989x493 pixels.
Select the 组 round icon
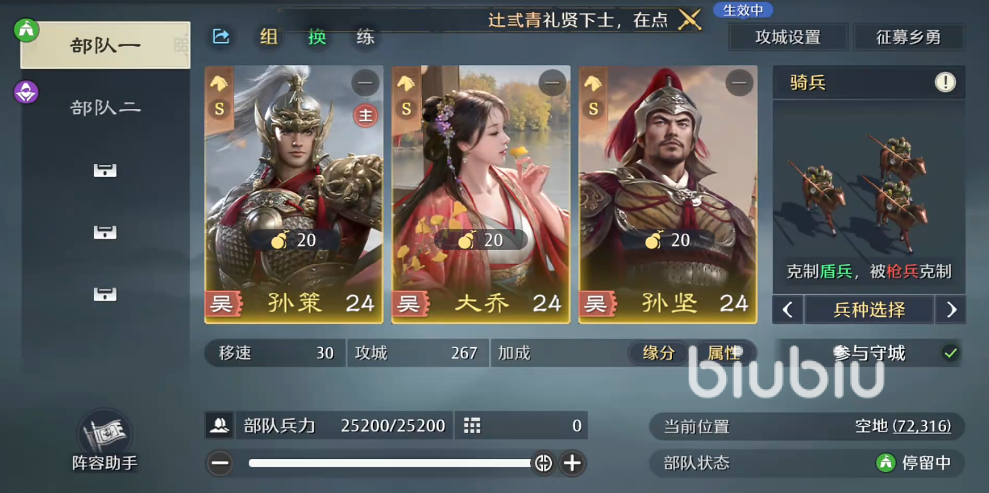[x=269, y=37]
